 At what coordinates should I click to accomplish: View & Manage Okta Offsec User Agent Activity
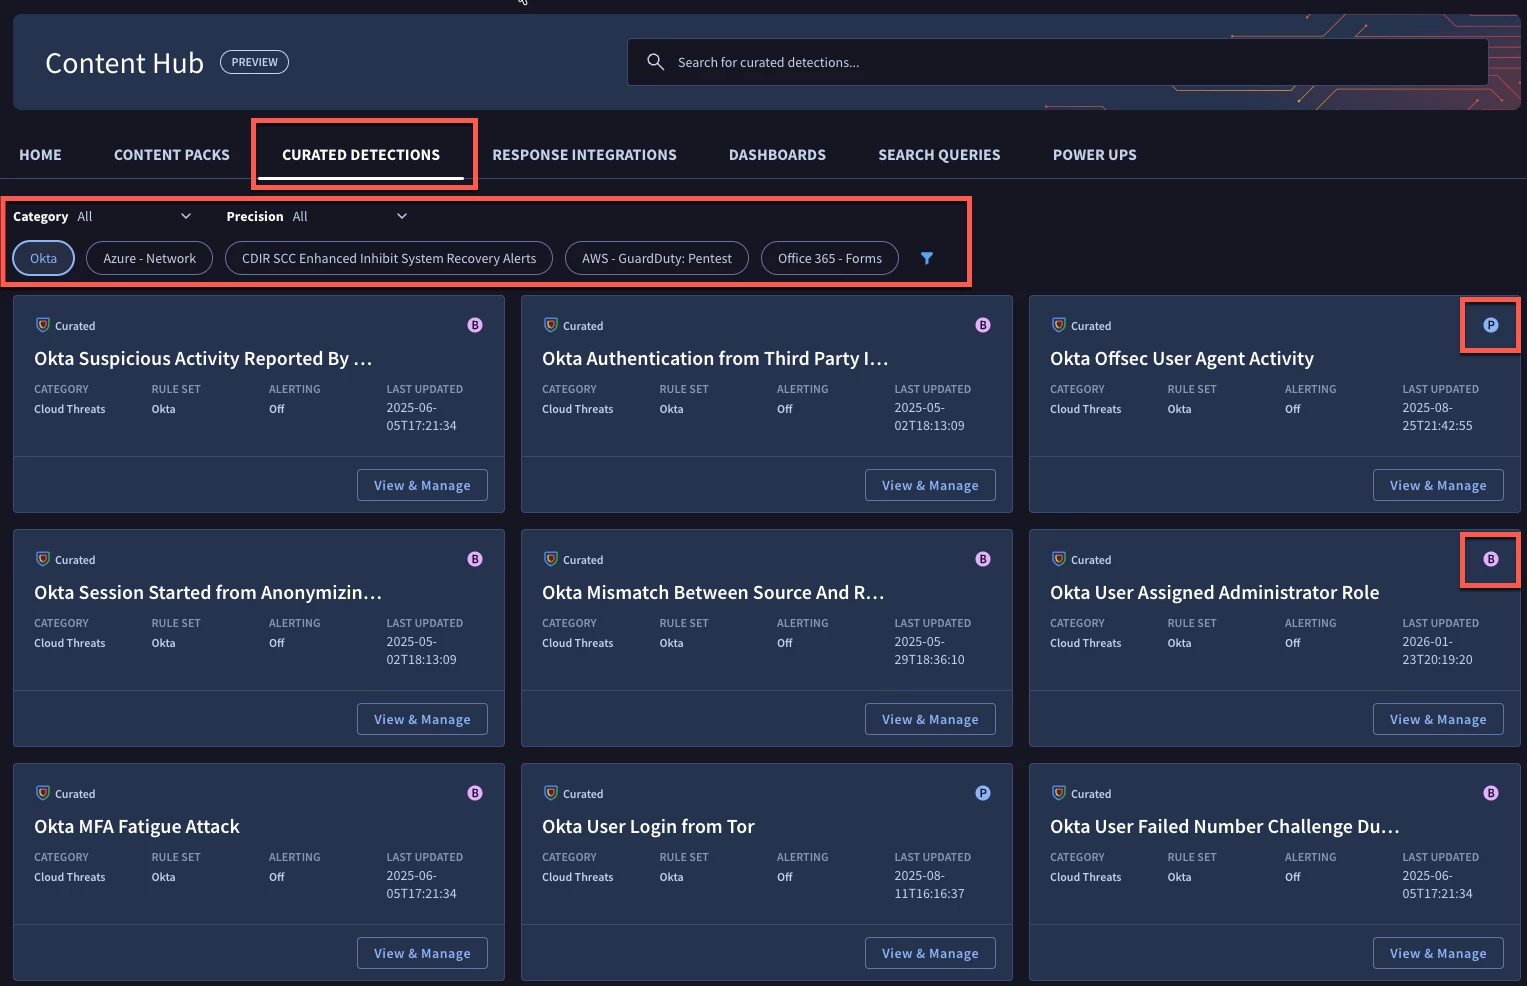[x=1438, y=485]
